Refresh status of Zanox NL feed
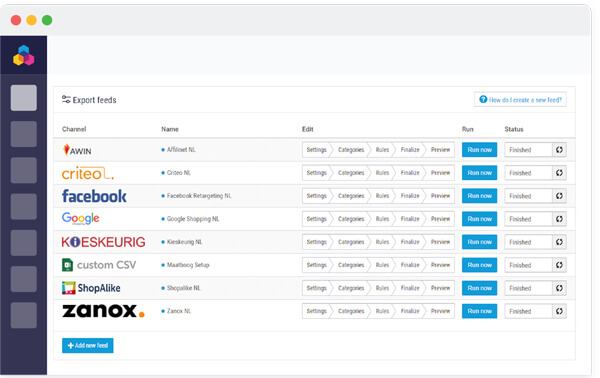 pyautogui.click(x=559, y=311)
